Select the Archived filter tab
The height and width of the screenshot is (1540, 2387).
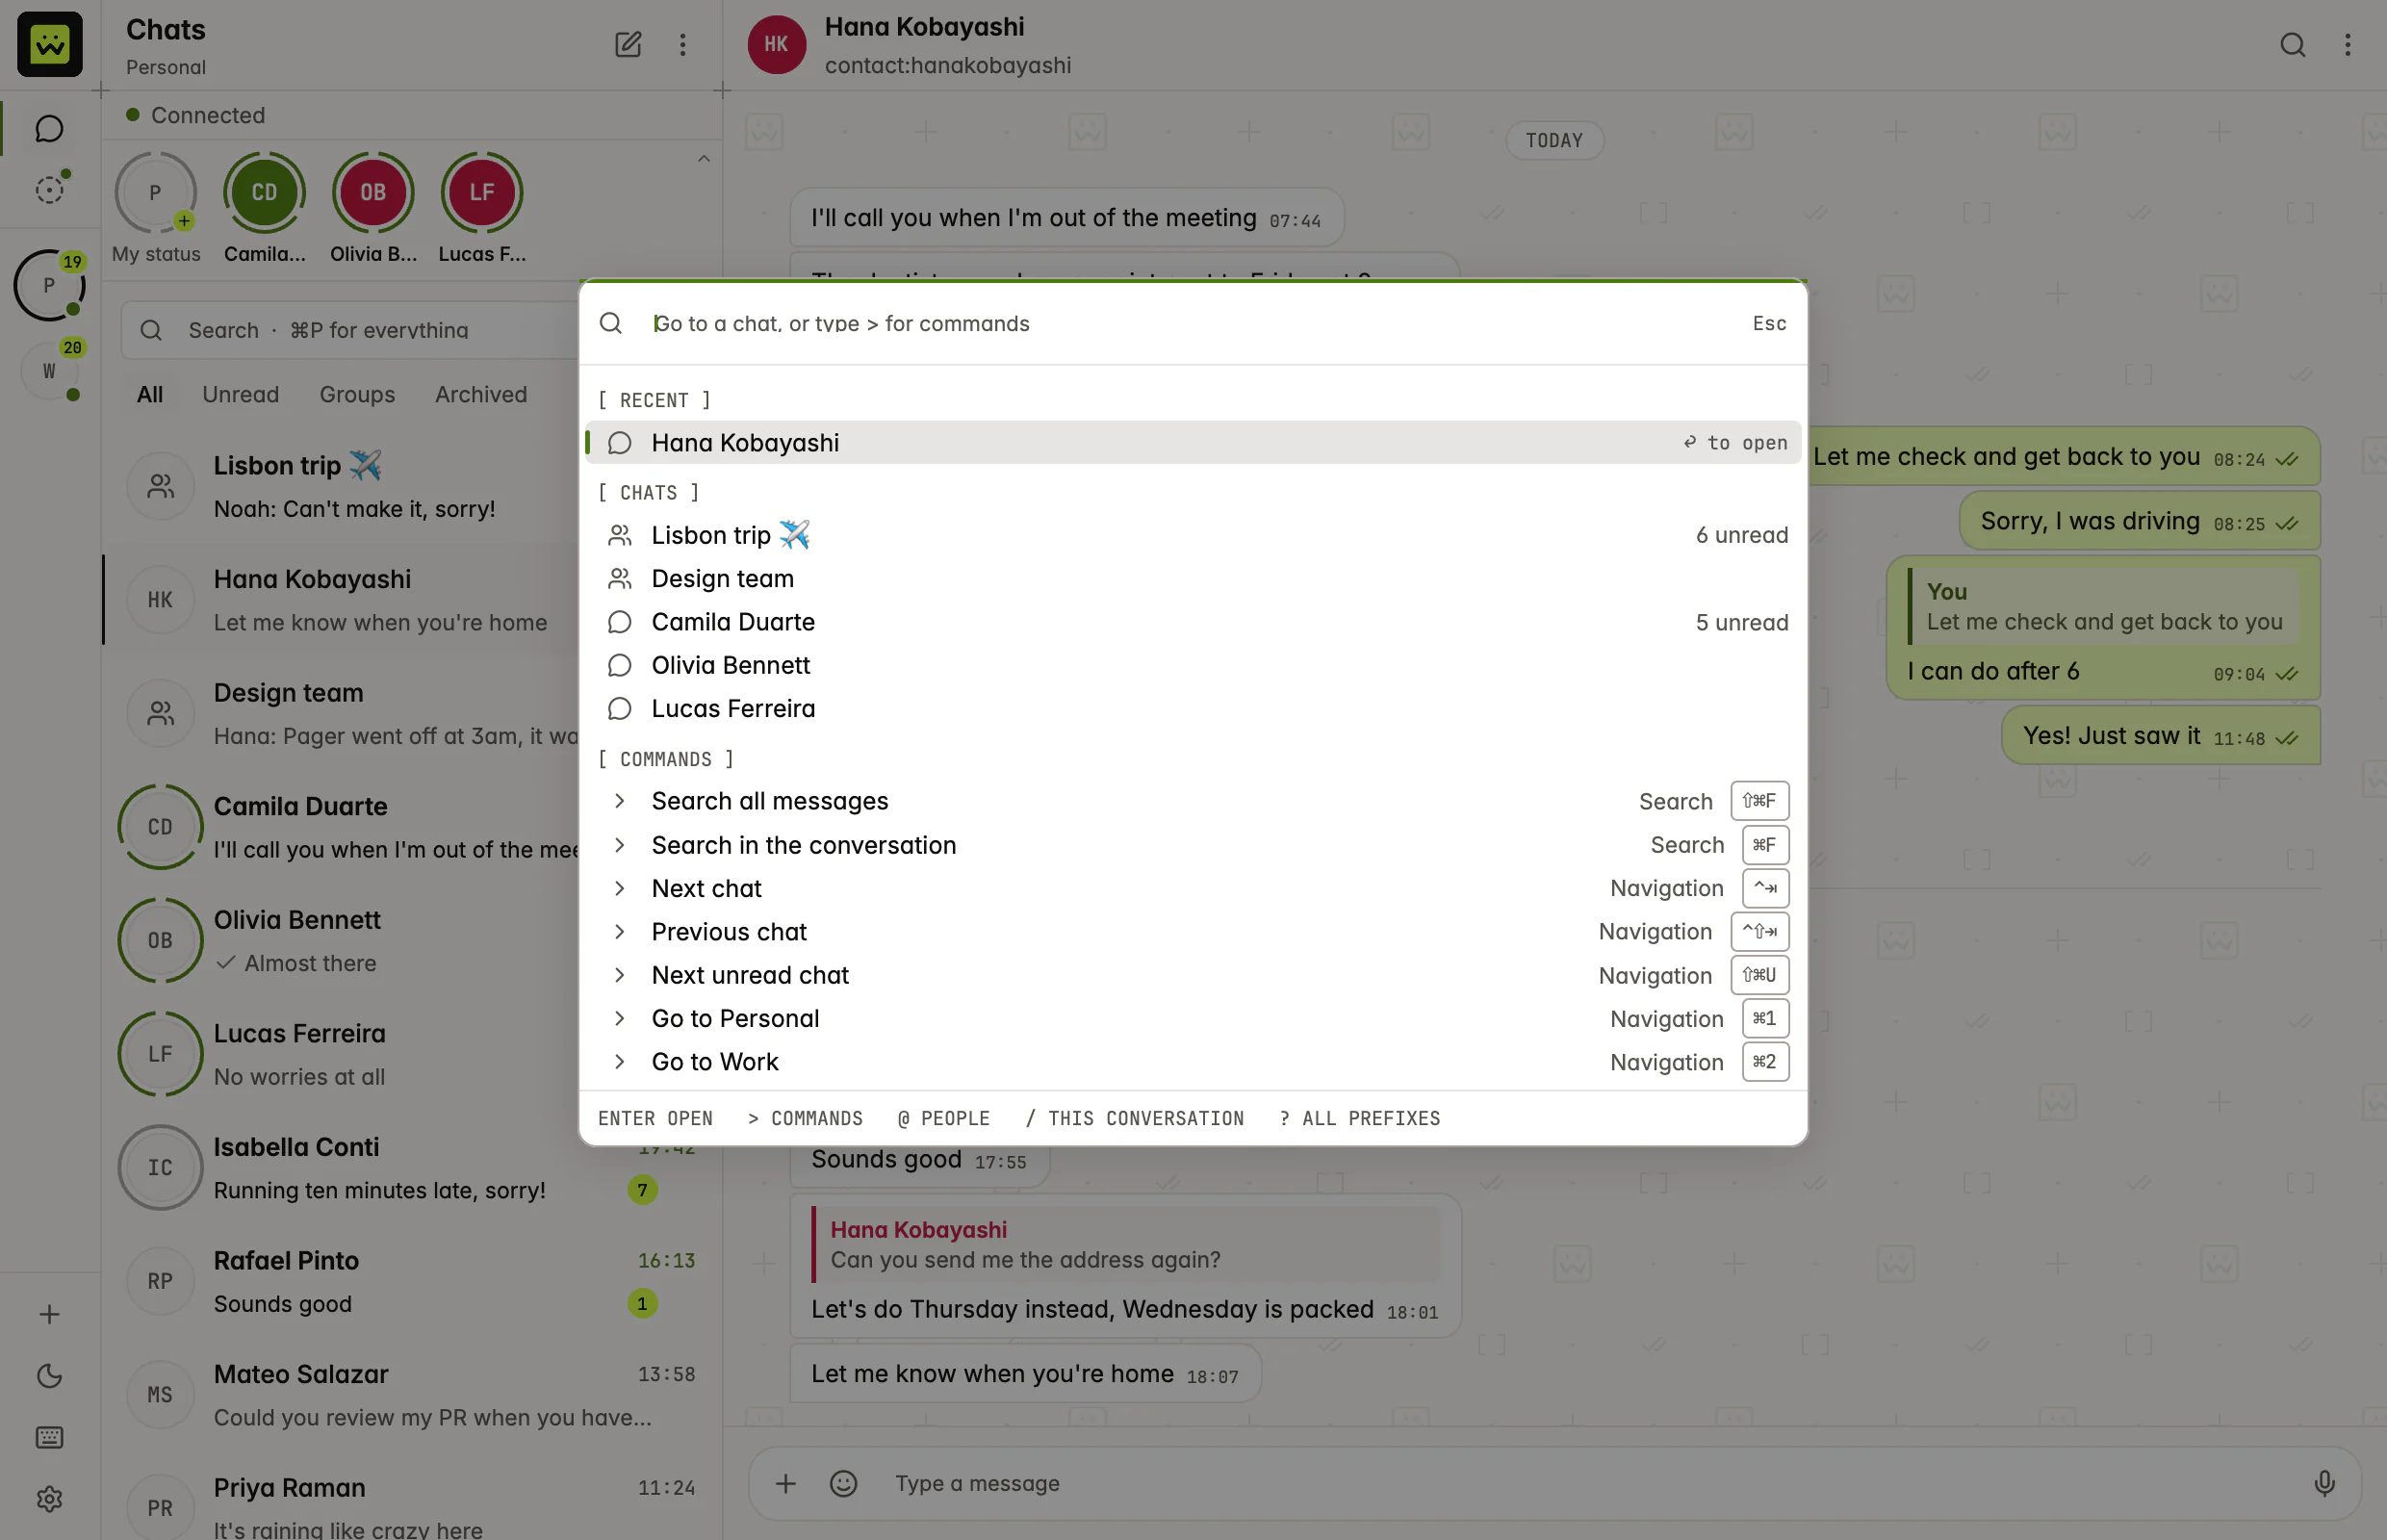[481, 394]
